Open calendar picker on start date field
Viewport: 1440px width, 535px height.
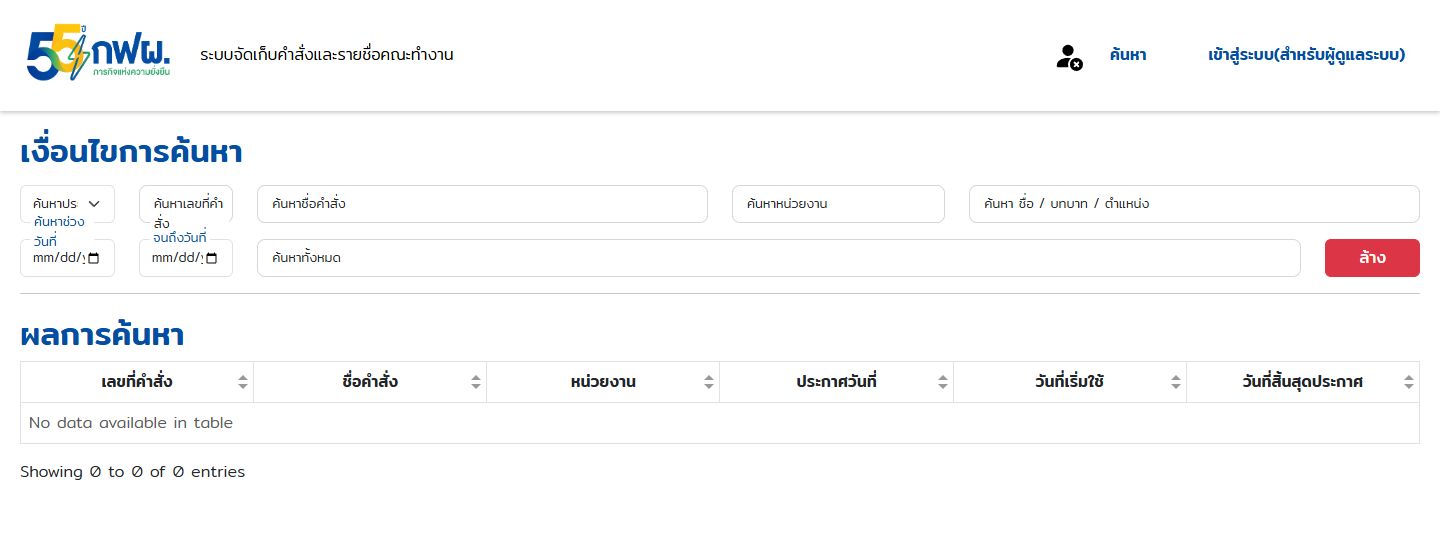click(x=94, y=258)
